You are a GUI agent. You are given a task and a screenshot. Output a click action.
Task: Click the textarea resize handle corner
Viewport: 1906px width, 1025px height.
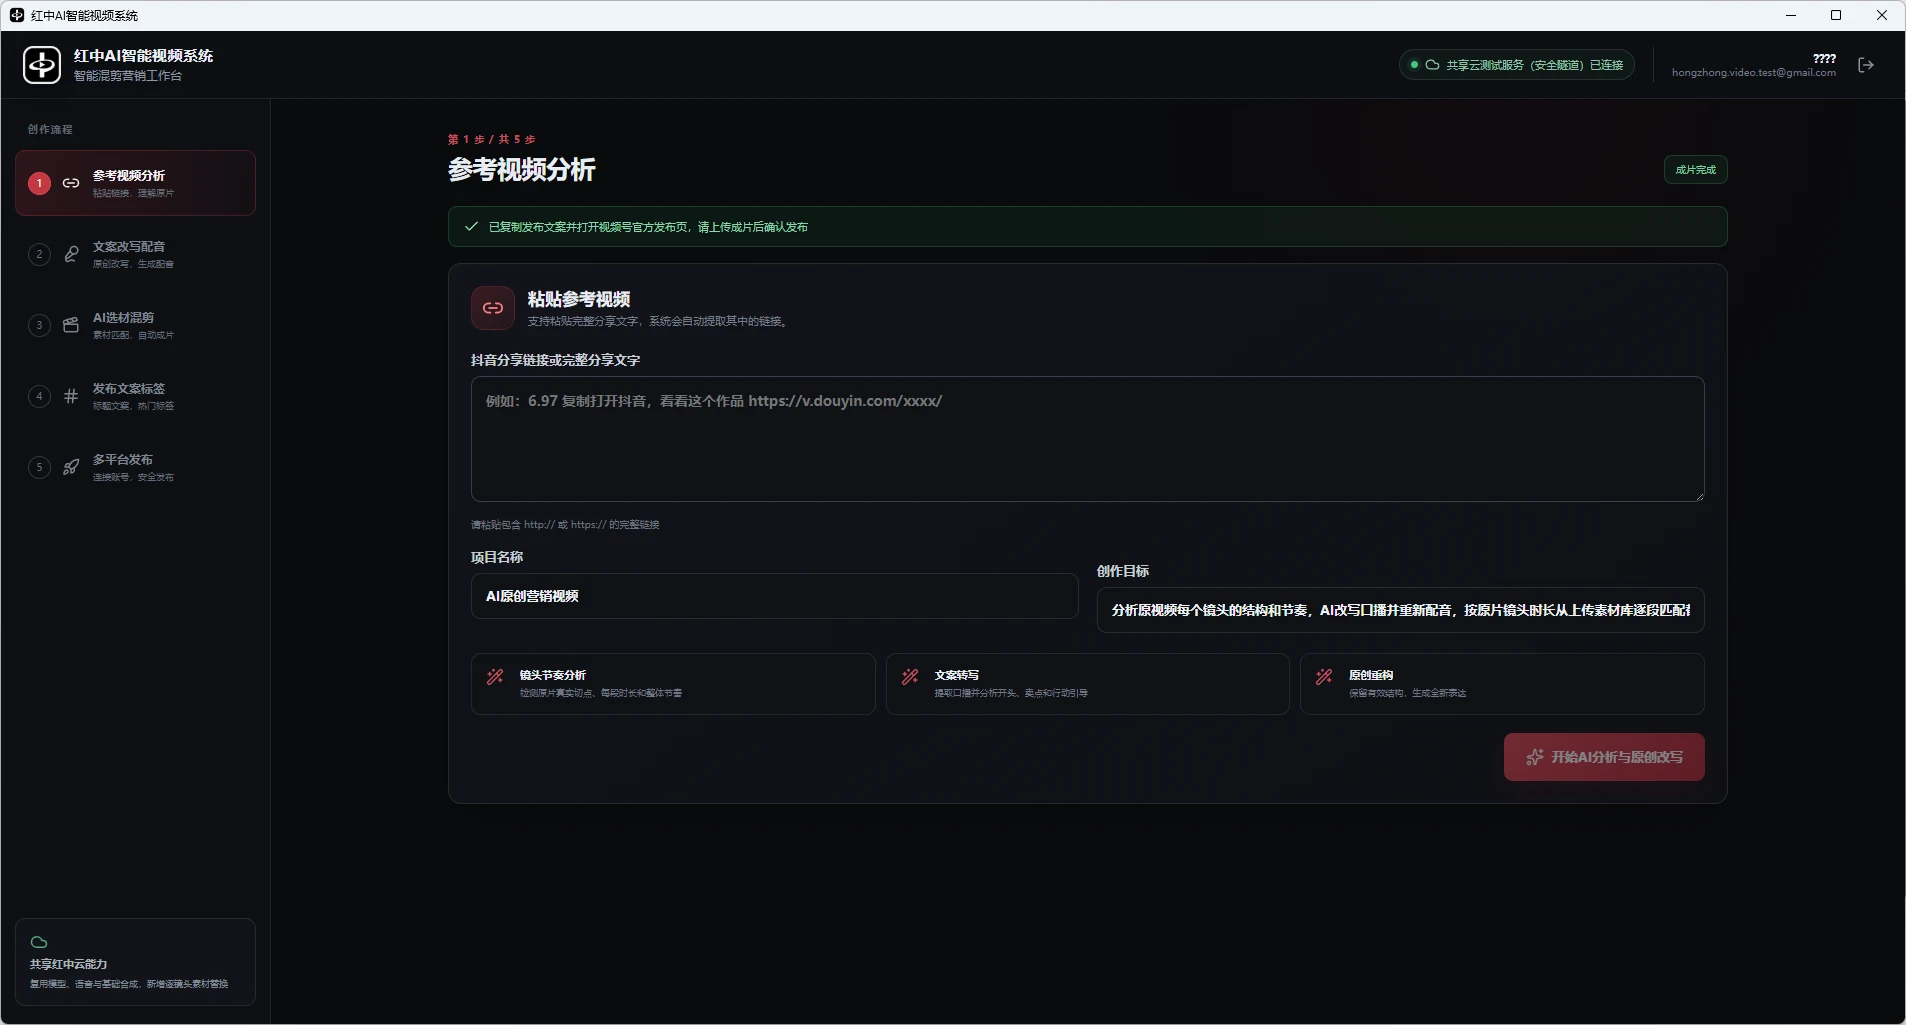point(1698,495)
